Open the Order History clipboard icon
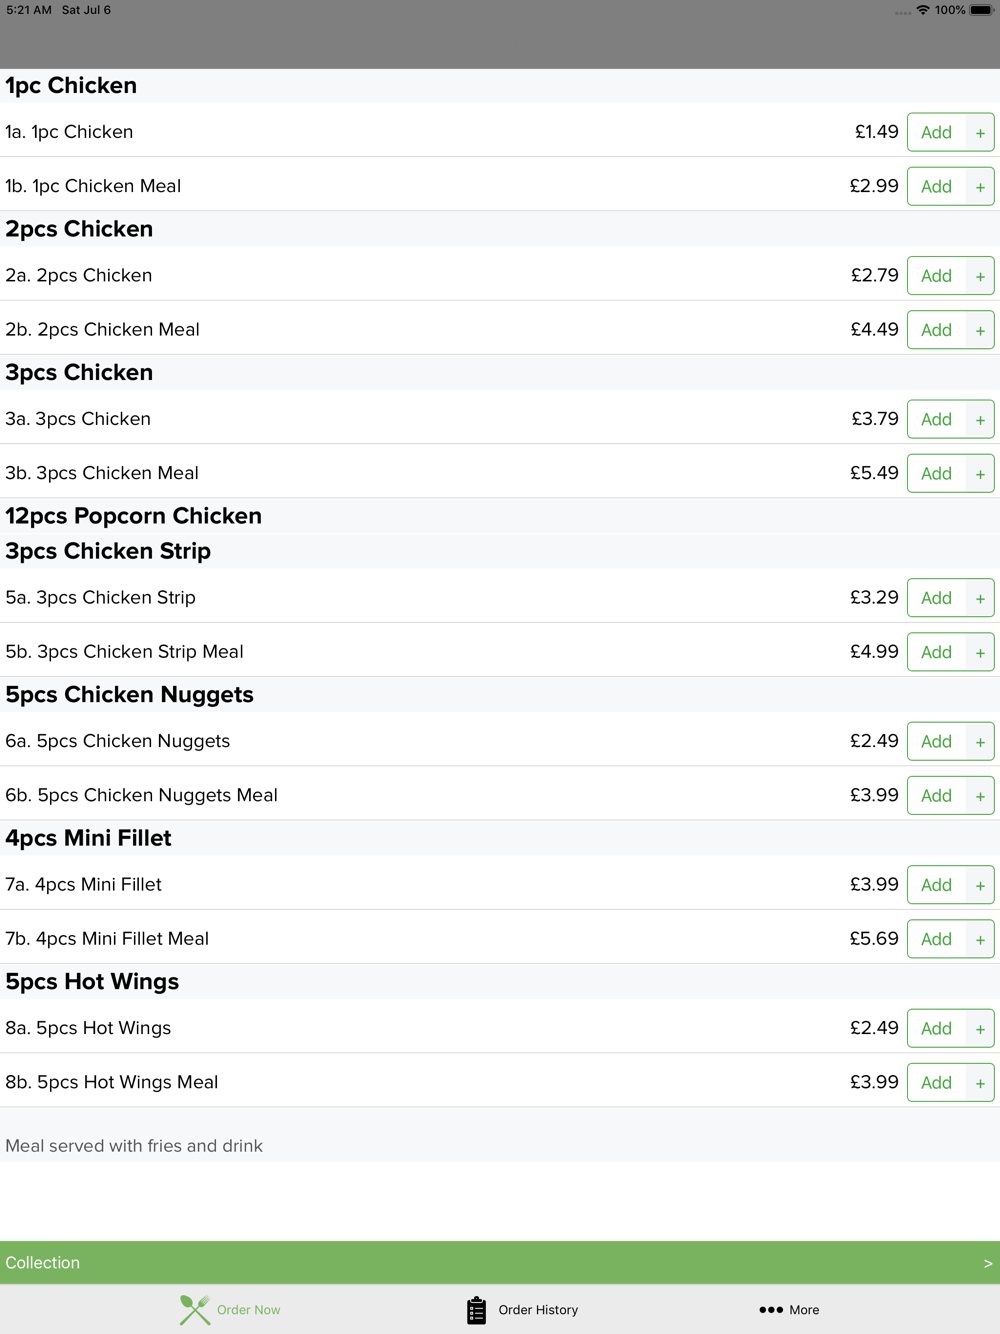The height and width of the screenshot is (1334, 1000). tap(476, 1310)
